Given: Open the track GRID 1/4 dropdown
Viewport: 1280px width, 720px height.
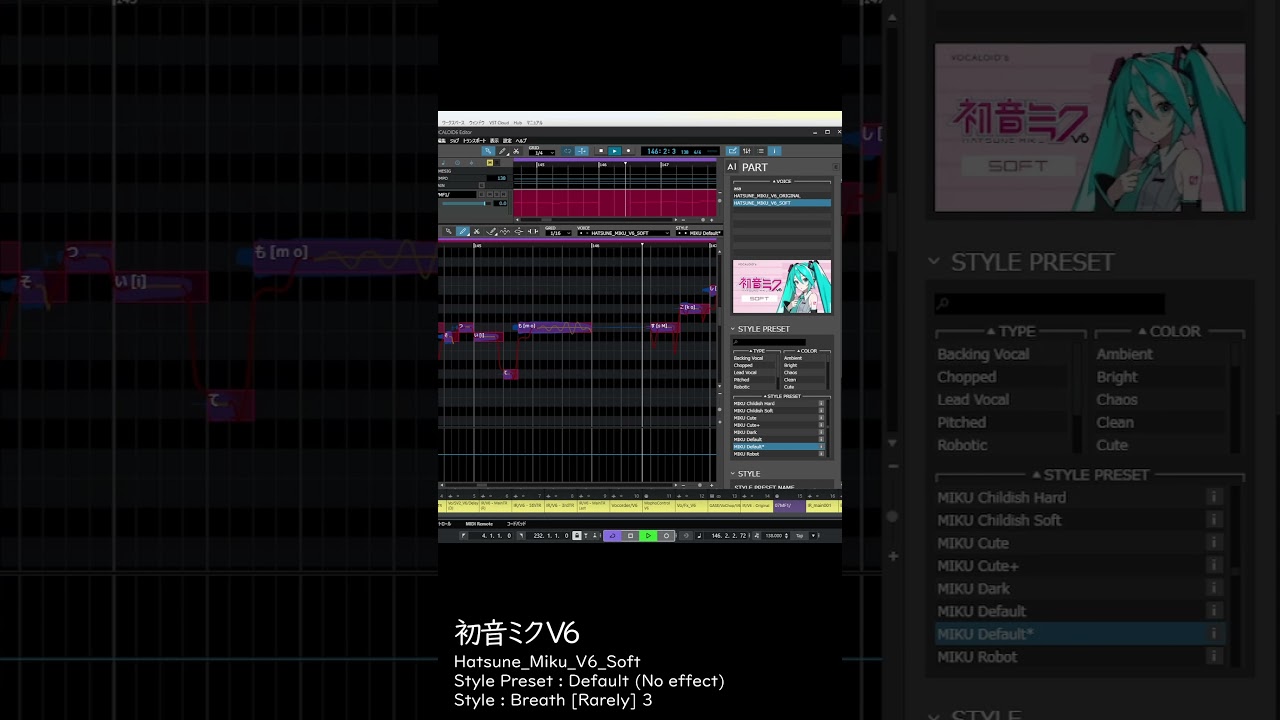Looking at the screenshot, I should (541, 153).
